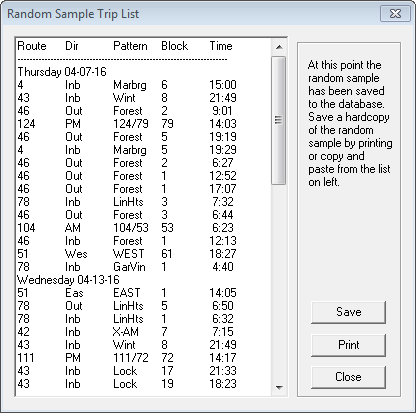Select the trip row with time 9:01
Screen dimensions: 416x413
127,111
